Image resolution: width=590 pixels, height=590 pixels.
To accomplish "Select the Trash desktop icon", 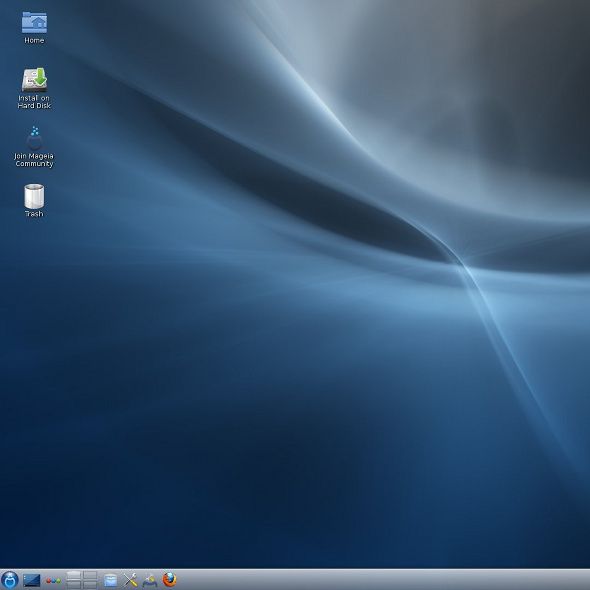I will pyautogui.click(x=34, y=196).
